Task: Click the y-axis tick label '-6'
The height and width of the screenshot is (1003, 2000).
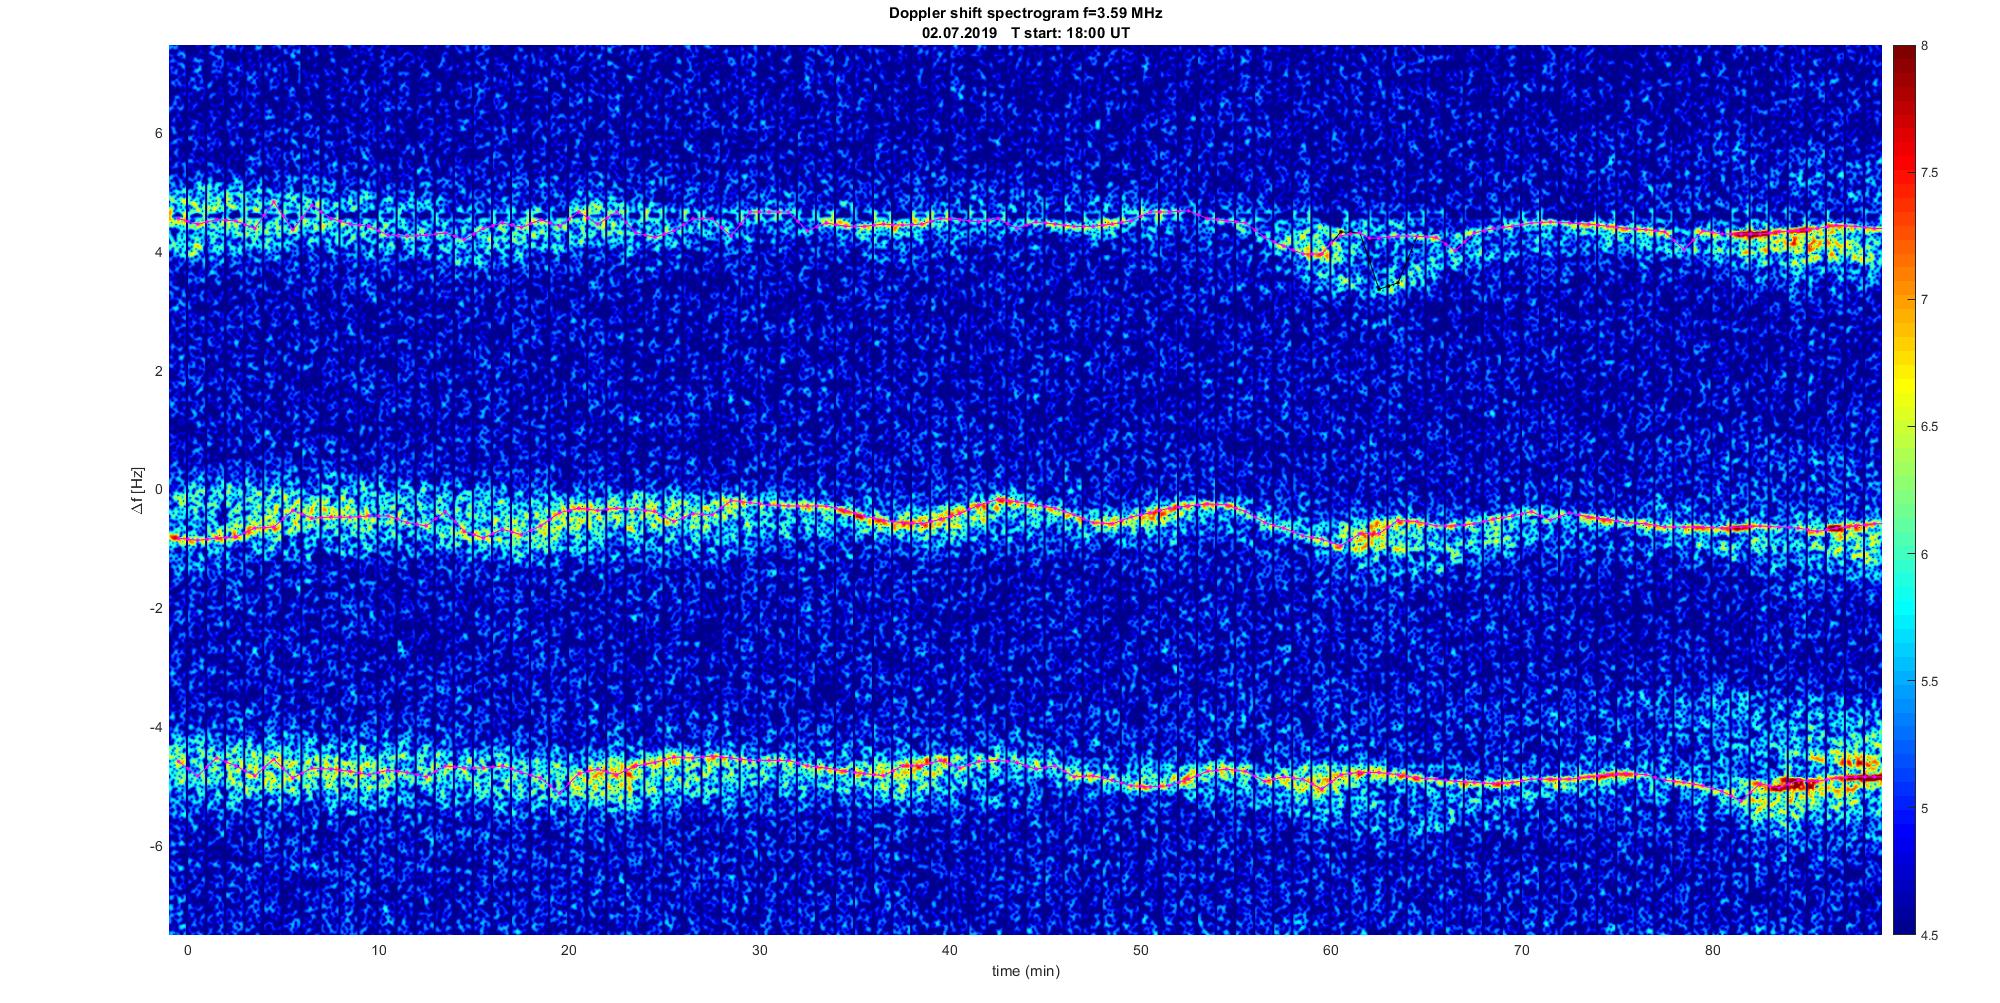Action: click(x=155, y=846)
